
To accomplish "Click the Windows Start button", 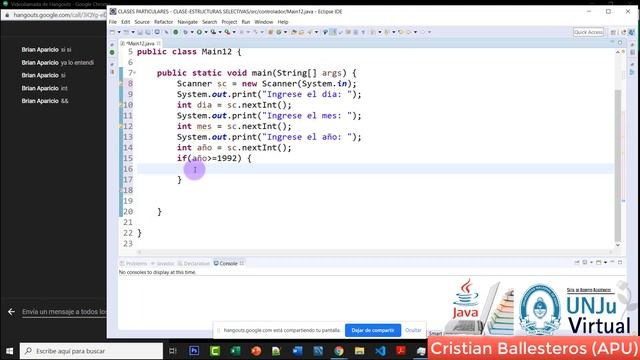I will [x=9, y=351].
